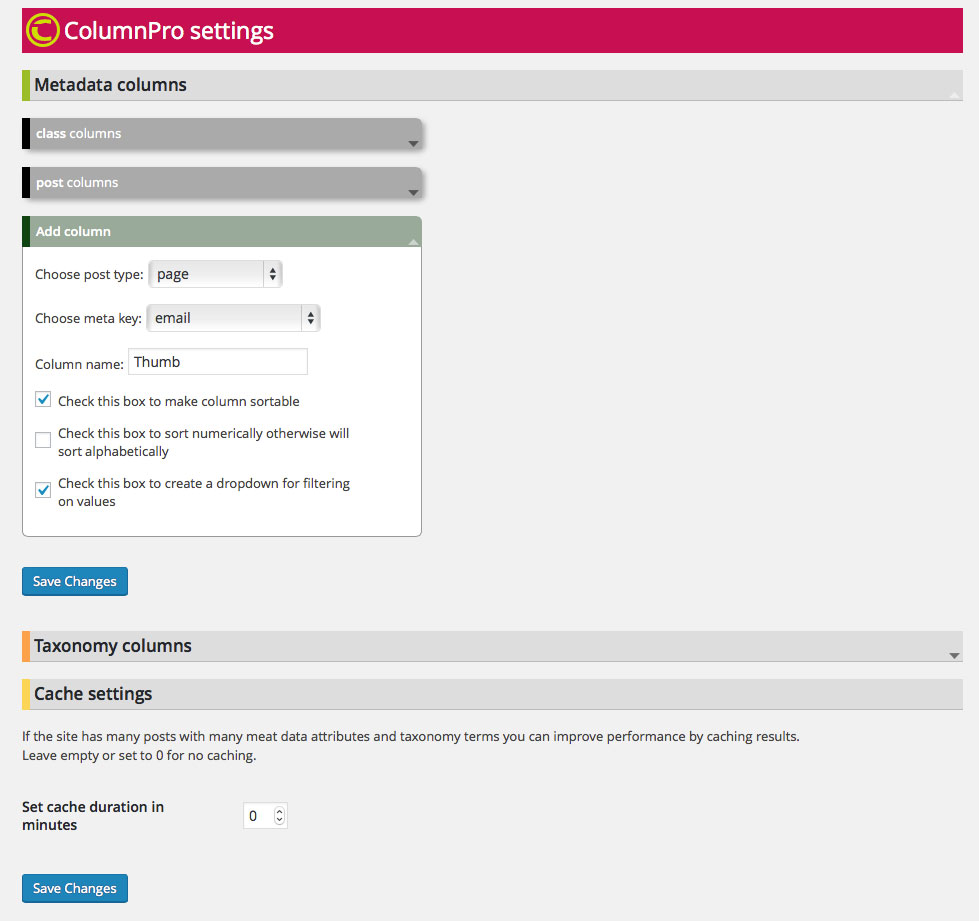Click the Cache settings section header
The image size is (979, 921).
click(x=492, y=694)
